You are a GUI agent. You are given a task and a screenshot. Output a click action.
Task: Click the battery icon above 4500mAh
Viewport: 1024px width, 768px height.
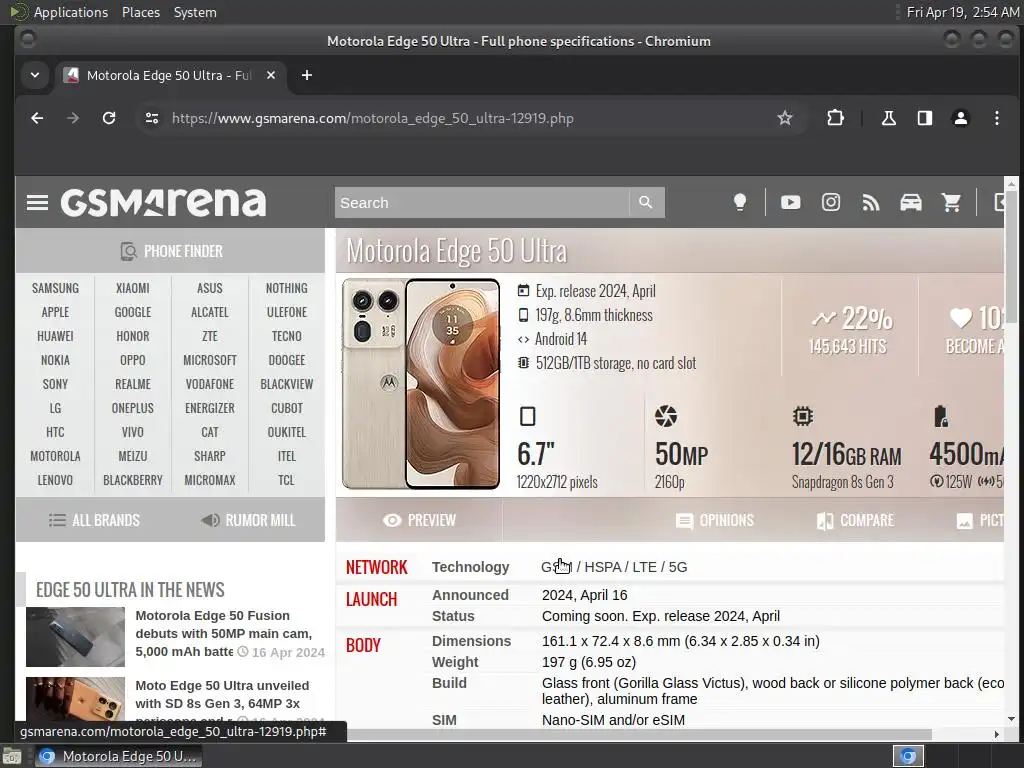tap(941, 416)
